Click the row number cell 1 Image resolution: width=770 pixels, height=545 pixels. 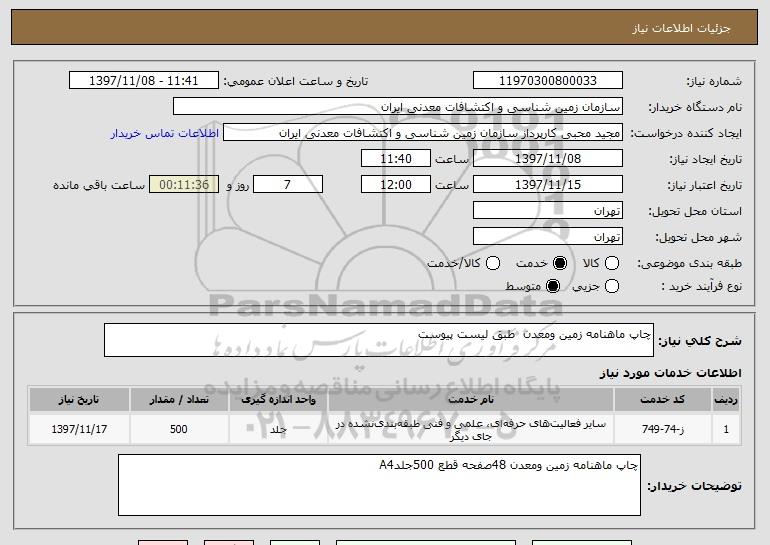(726, 429)
